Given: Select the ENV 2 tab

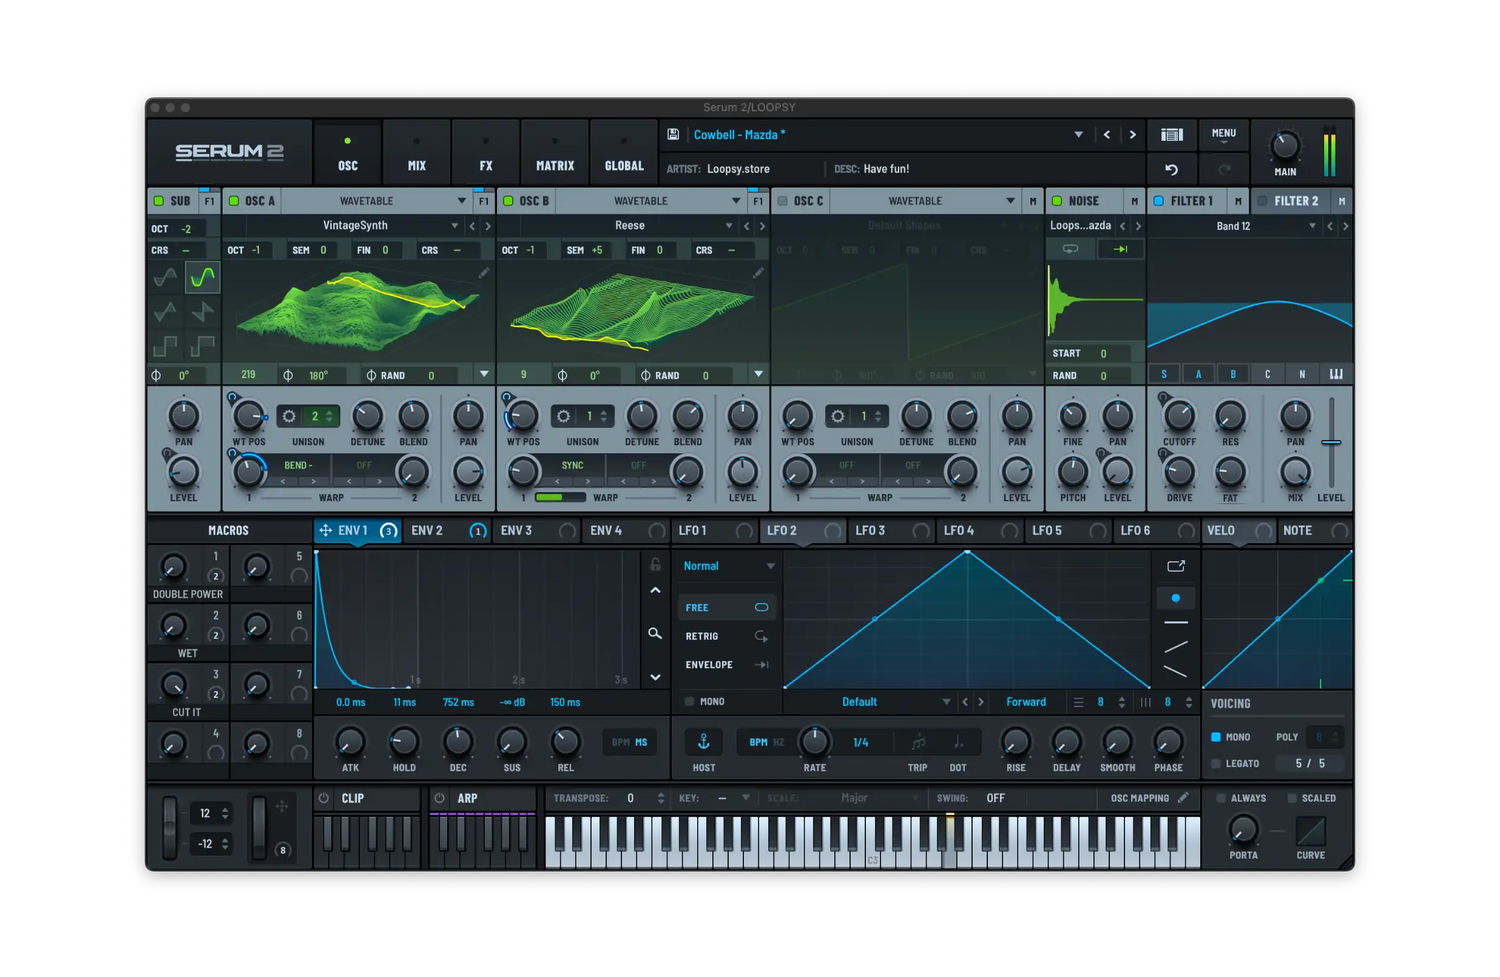Looking at the screenshot, I should pos(447,530).
